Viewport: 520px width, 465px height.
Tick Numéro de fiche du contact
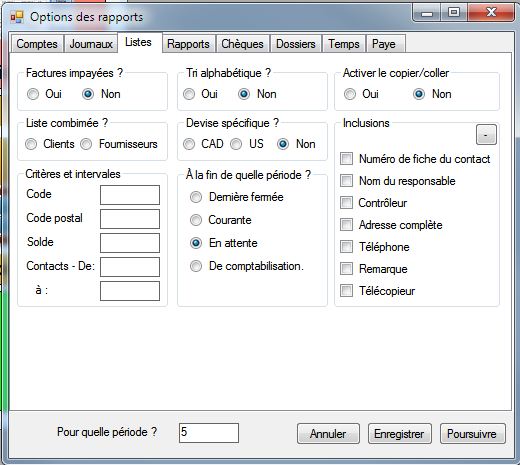click(x=346, y=159)
